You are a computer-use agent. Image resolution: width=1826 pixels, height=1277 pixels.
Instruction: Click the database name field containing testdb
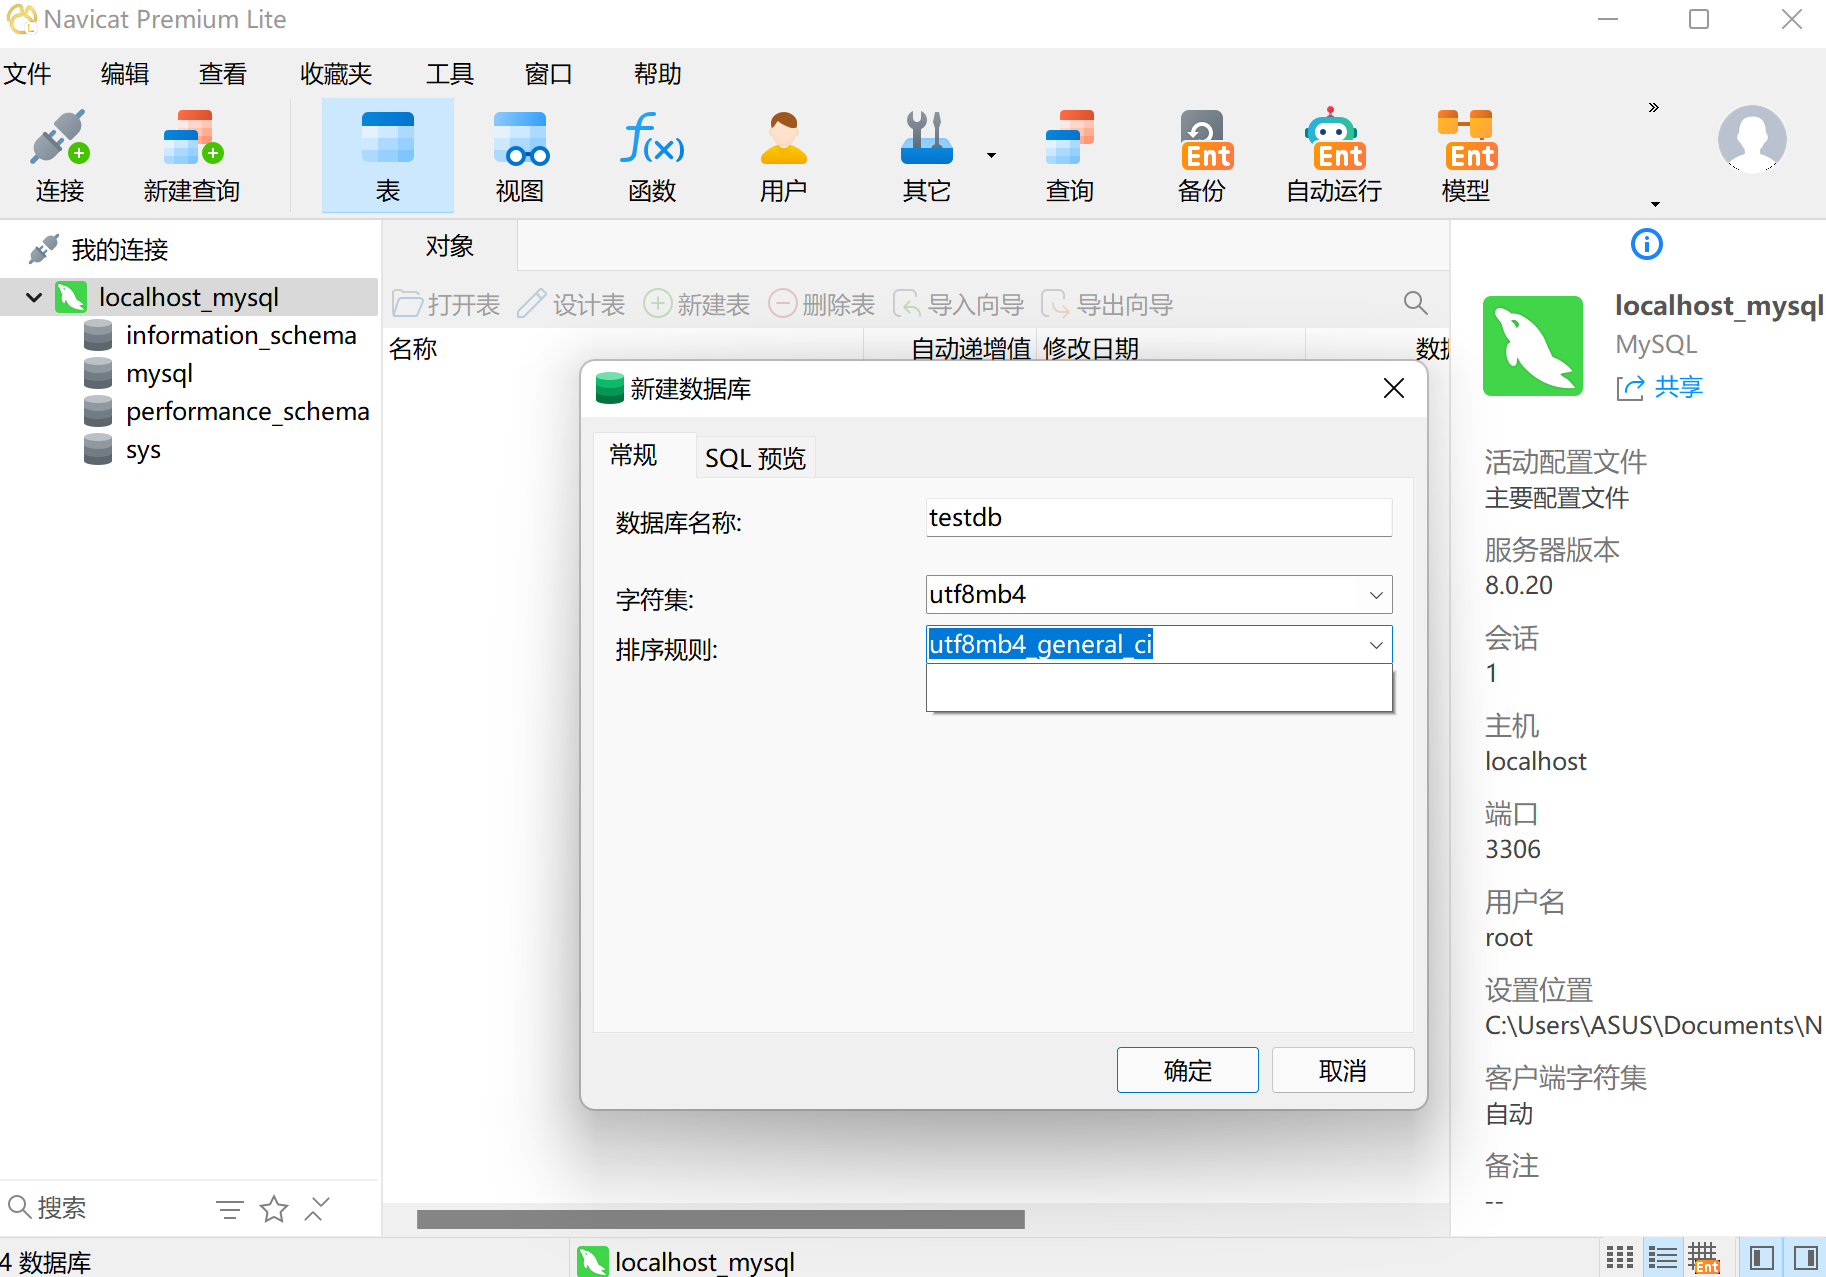(1159, 518)
